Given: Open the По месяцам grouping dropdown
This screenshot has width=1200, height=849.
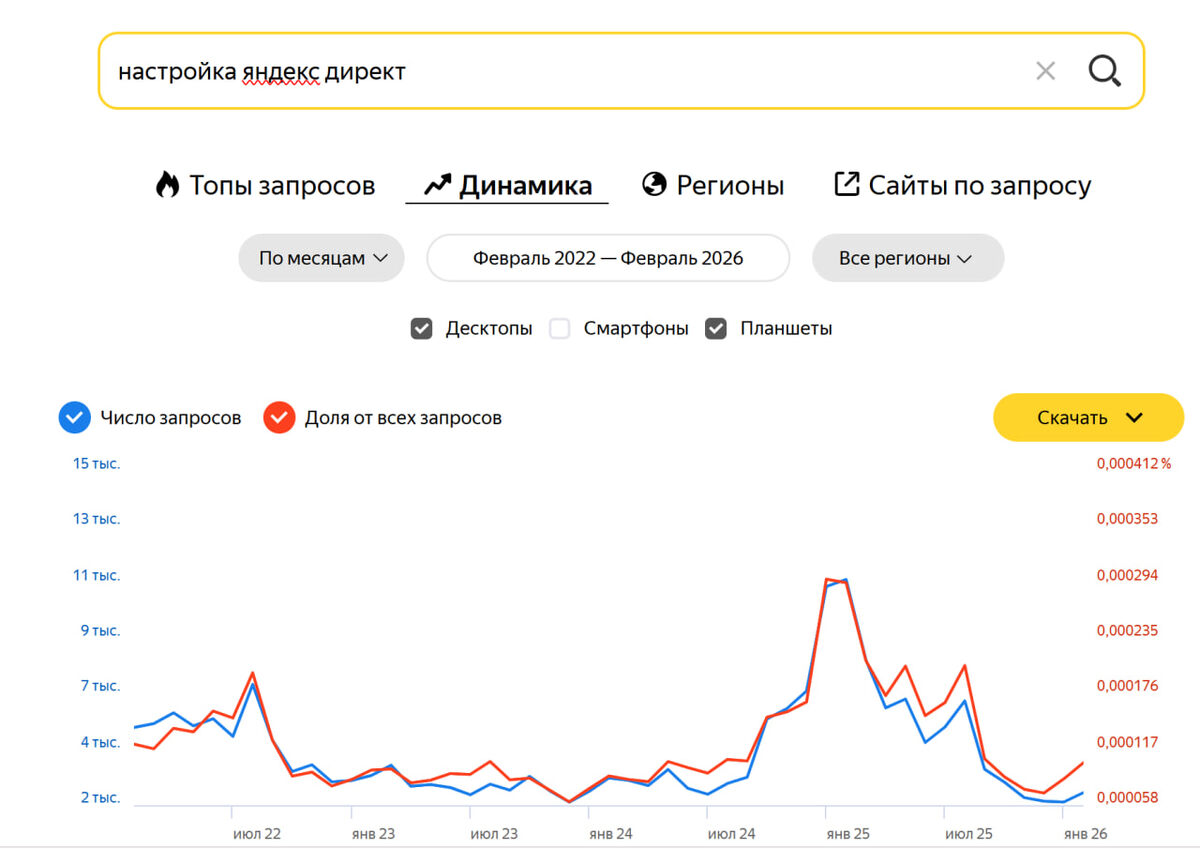Looking at the screenshot, I should [x=321, y=258].
